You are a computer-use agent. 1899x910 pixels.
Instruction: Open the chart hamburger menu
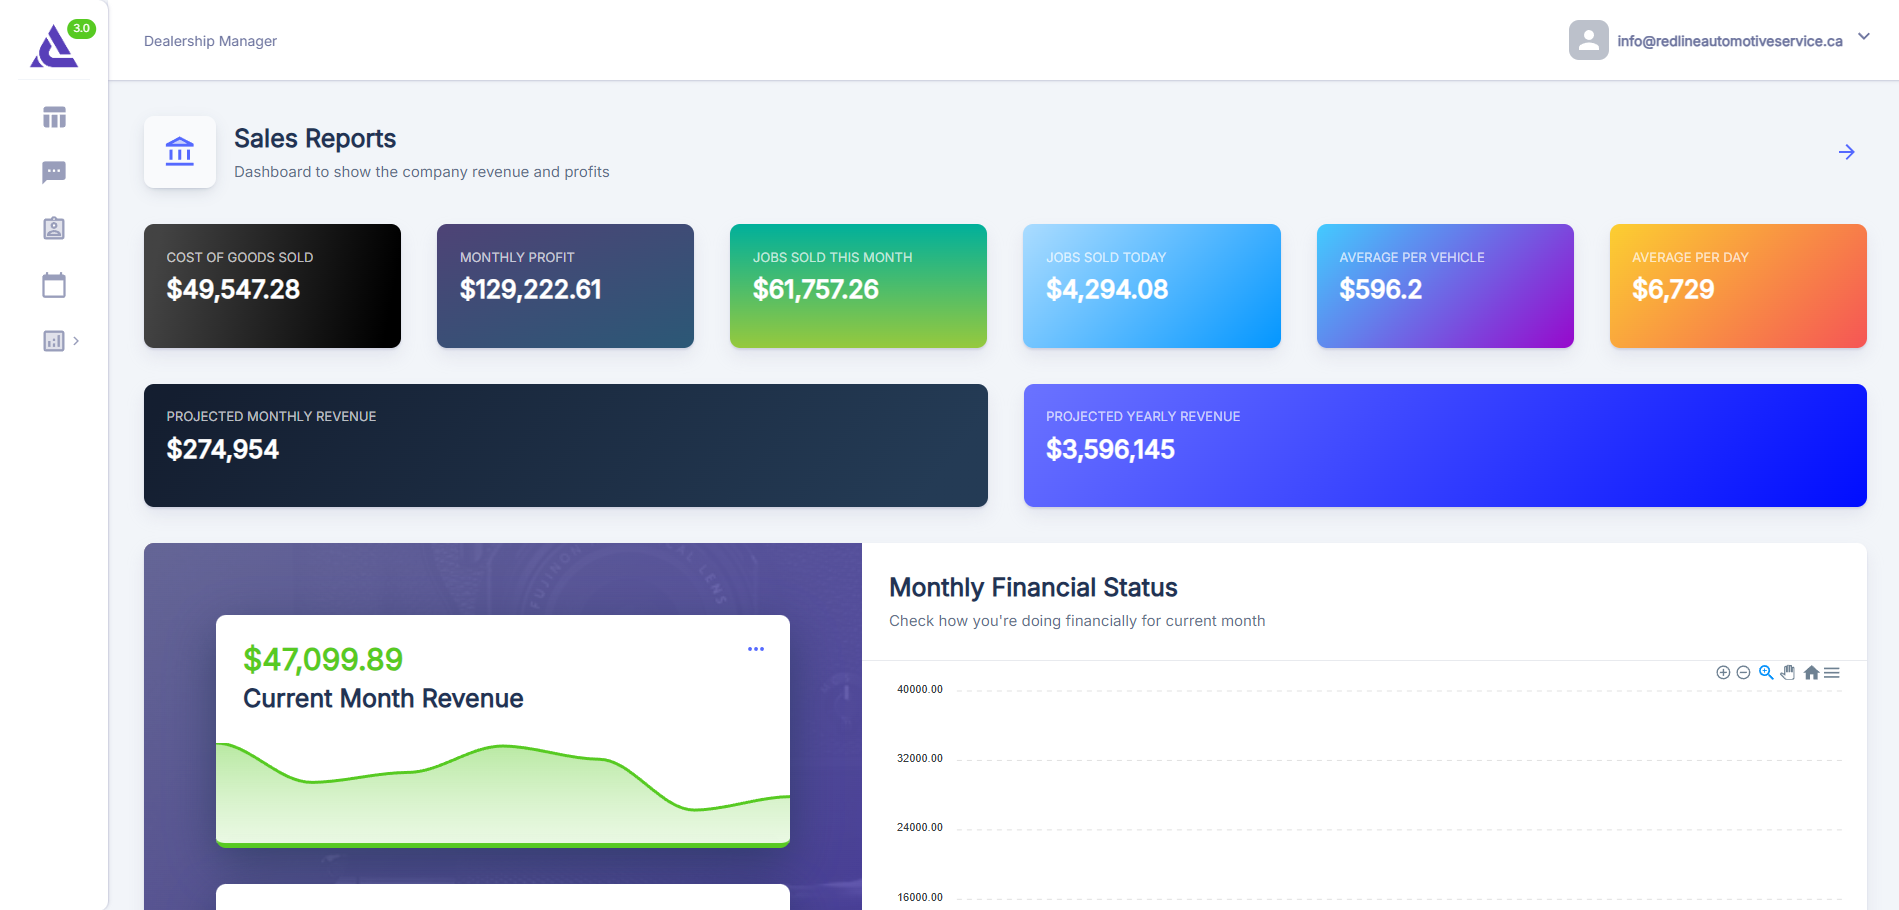click(1833, 673)
